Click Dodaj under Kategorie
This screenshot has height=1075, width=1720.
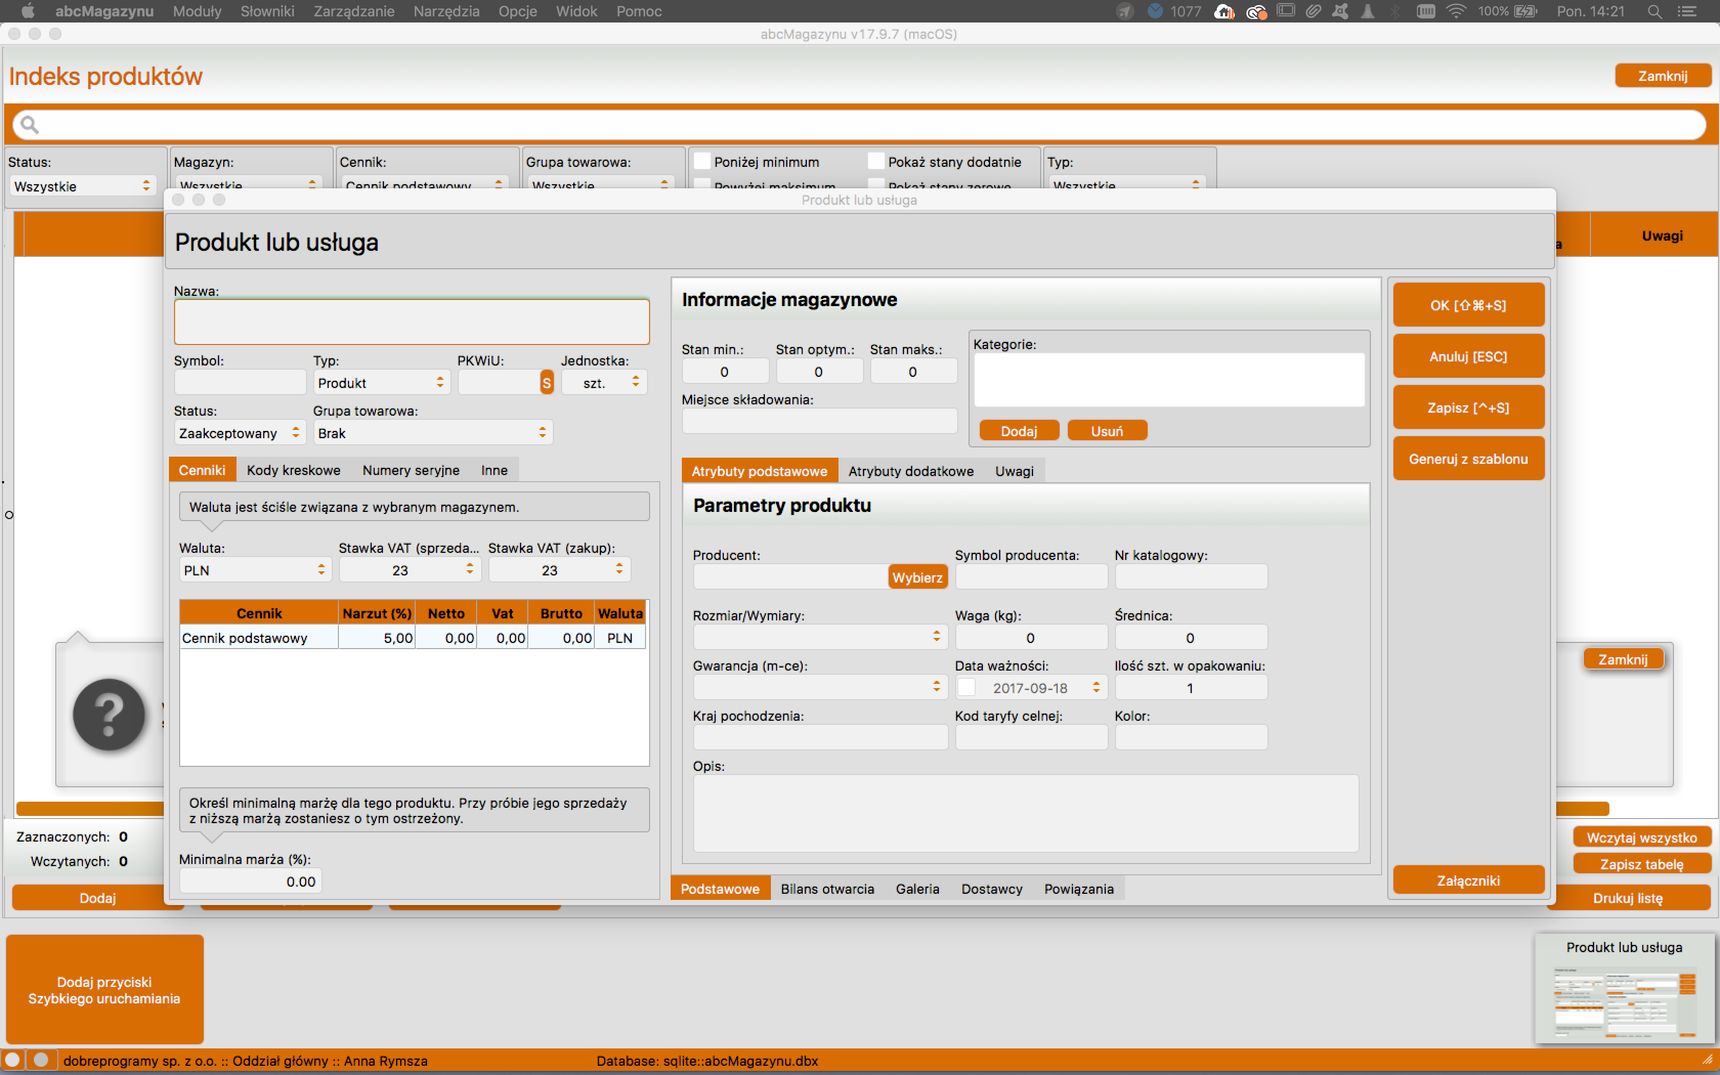[x=1019, y=431]
